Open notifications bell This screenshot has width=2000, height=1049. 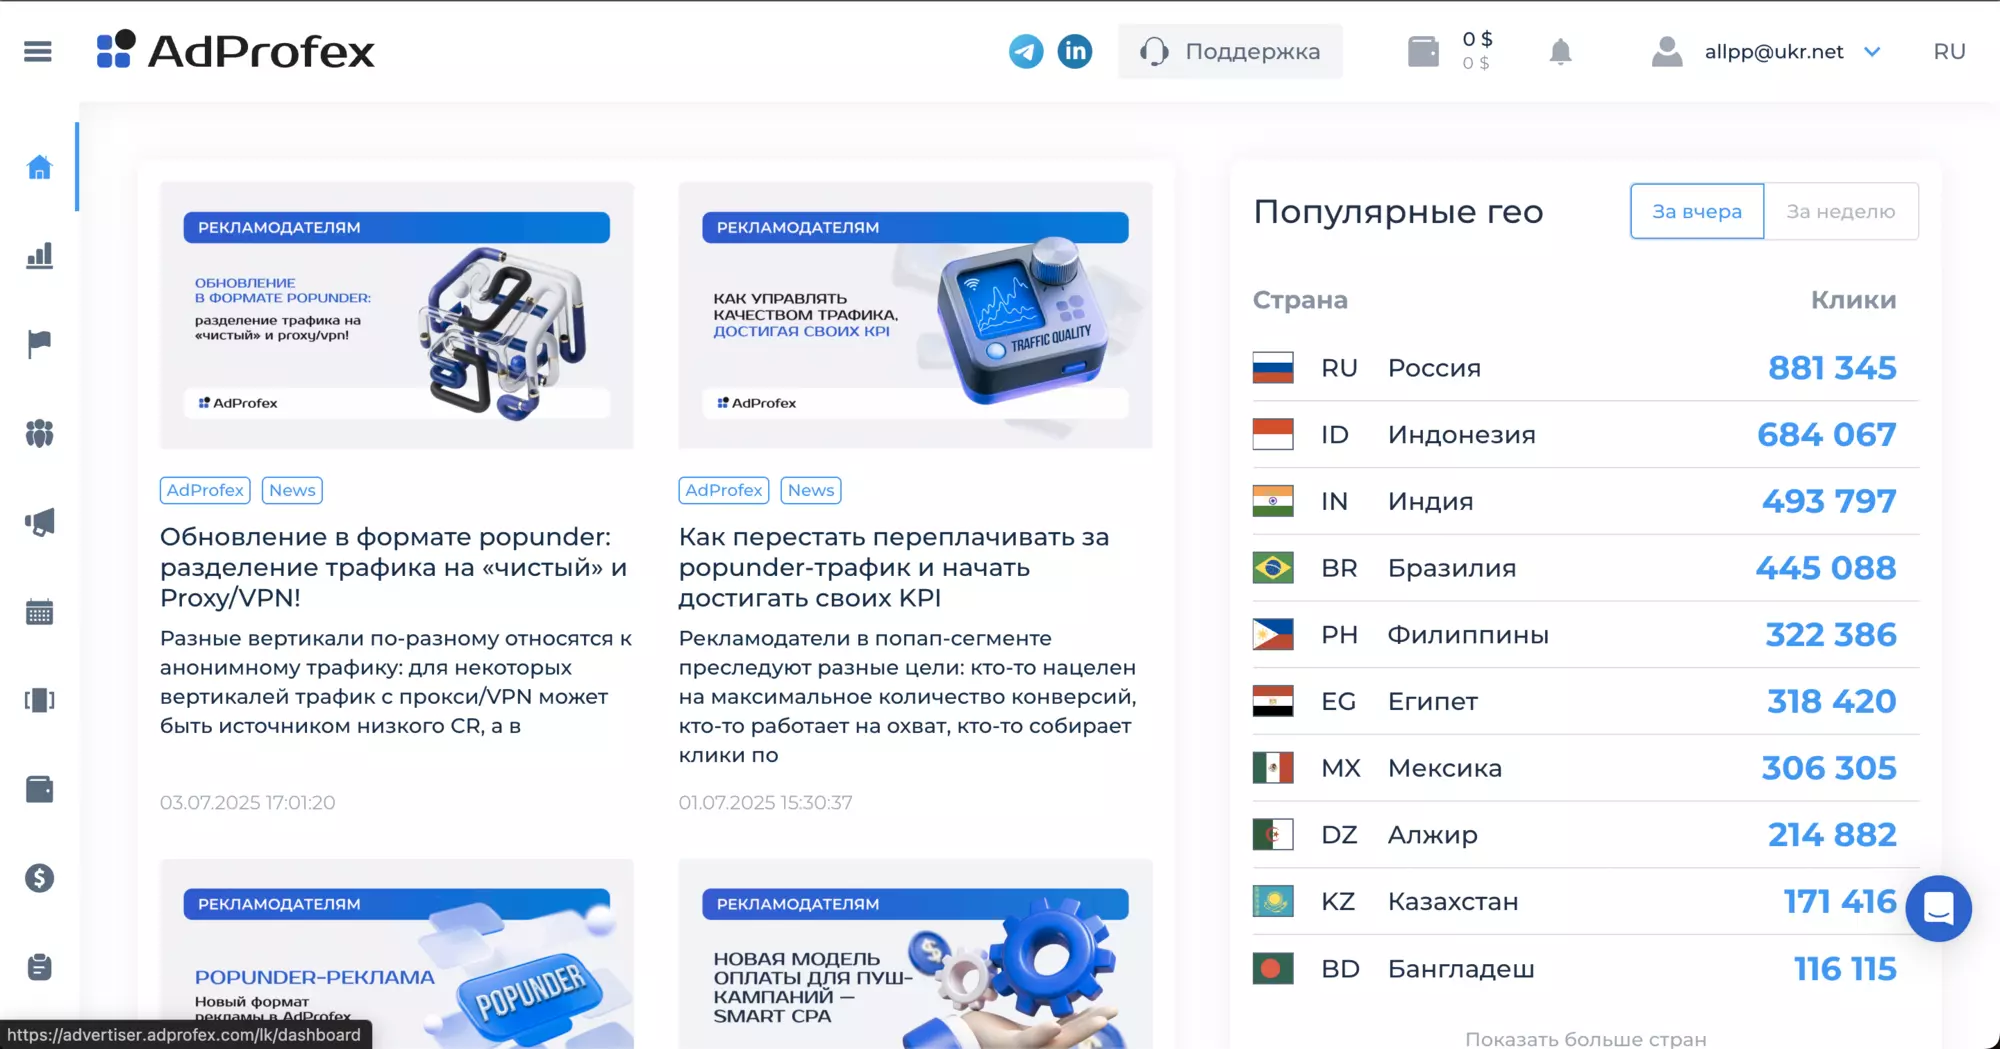tap(1560, 51)
